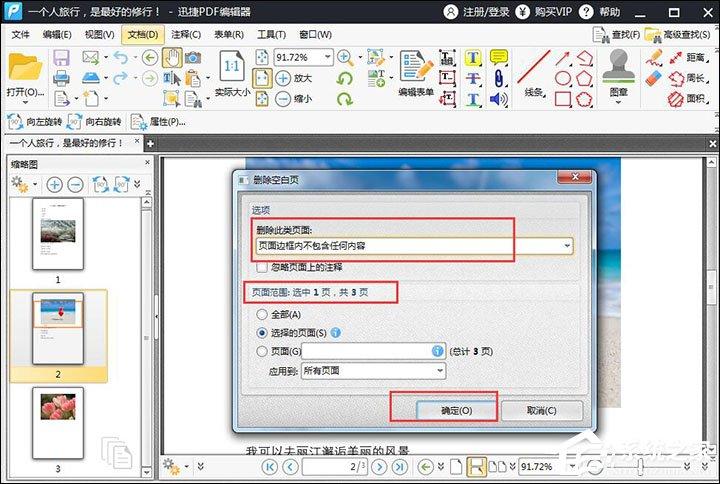Click the snapshot camera icon
Screen dimensions: 720x484
pyautogui.click(x=193, y=58)
